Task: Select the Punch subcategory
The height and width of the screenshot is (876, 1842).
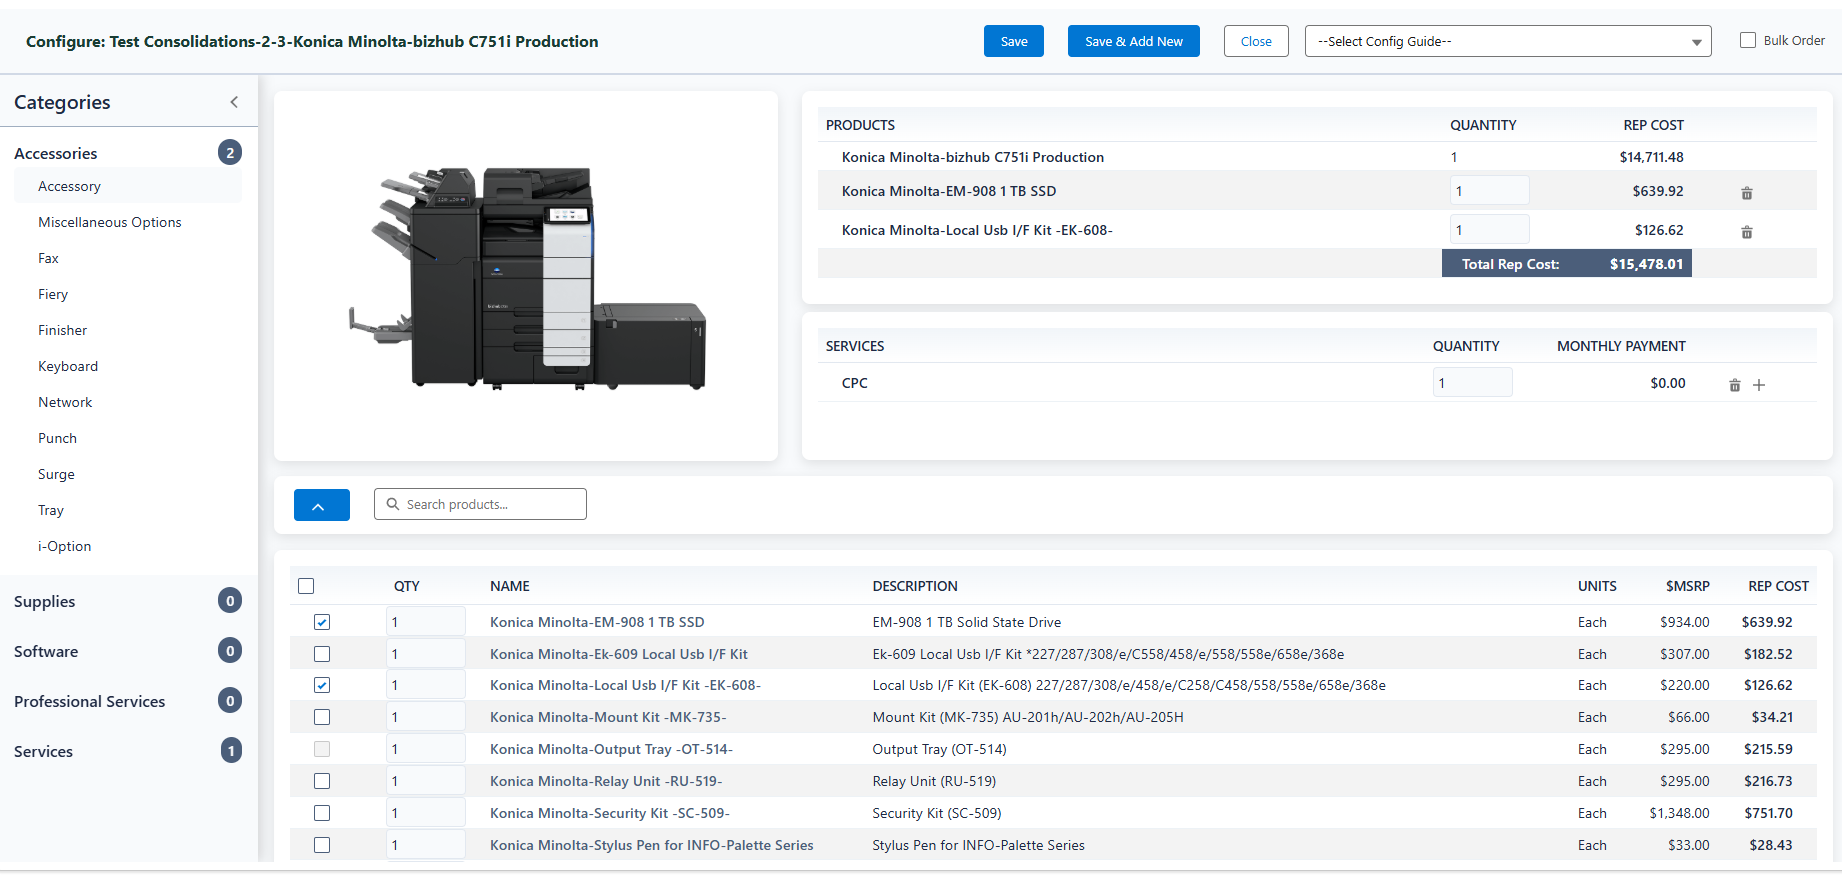Action: (x=57, y=438)
